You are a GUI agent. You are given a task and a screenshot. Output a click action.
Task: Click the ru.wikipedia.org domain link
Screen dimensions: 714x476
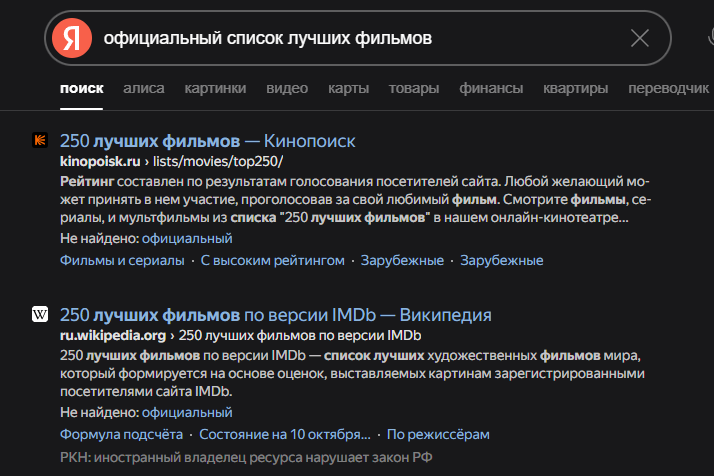click(113, 335)
